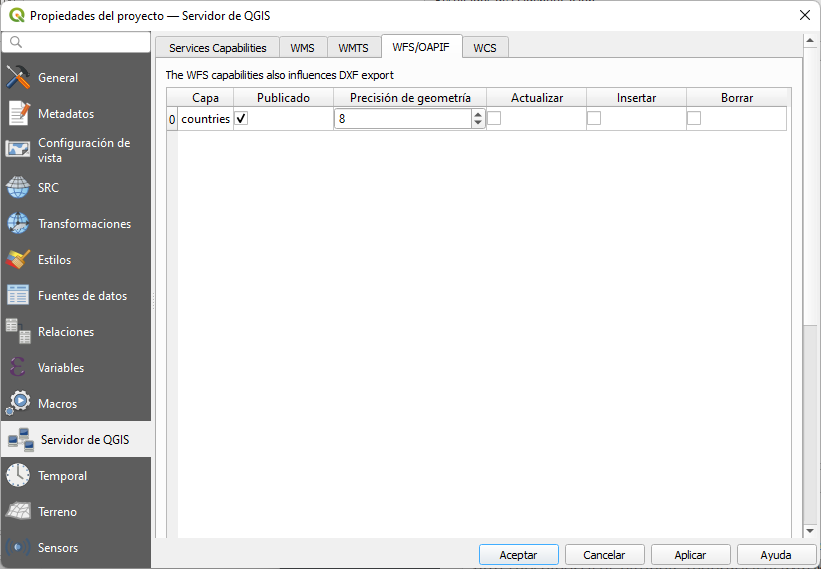This screenshot has height=569, width=821.
Task: Select row number 0 header
Action: [x=172, y=119]
